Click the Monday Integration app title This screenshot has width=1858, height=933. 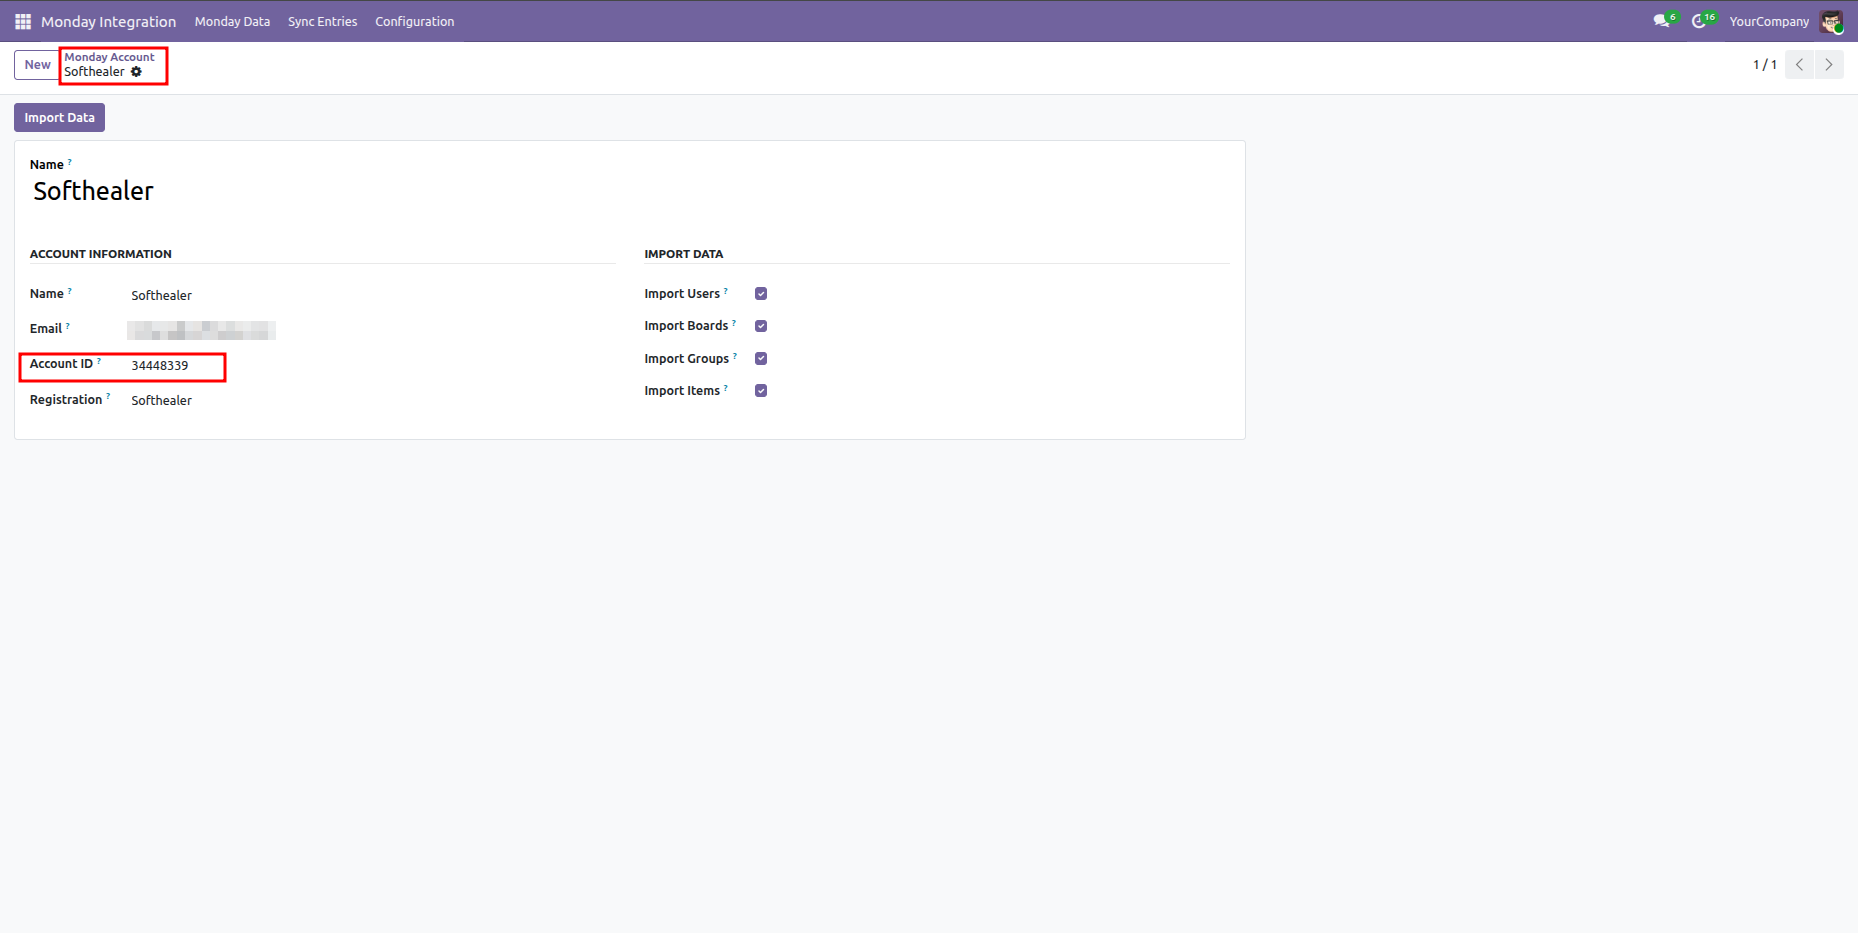tap(108, 21)
